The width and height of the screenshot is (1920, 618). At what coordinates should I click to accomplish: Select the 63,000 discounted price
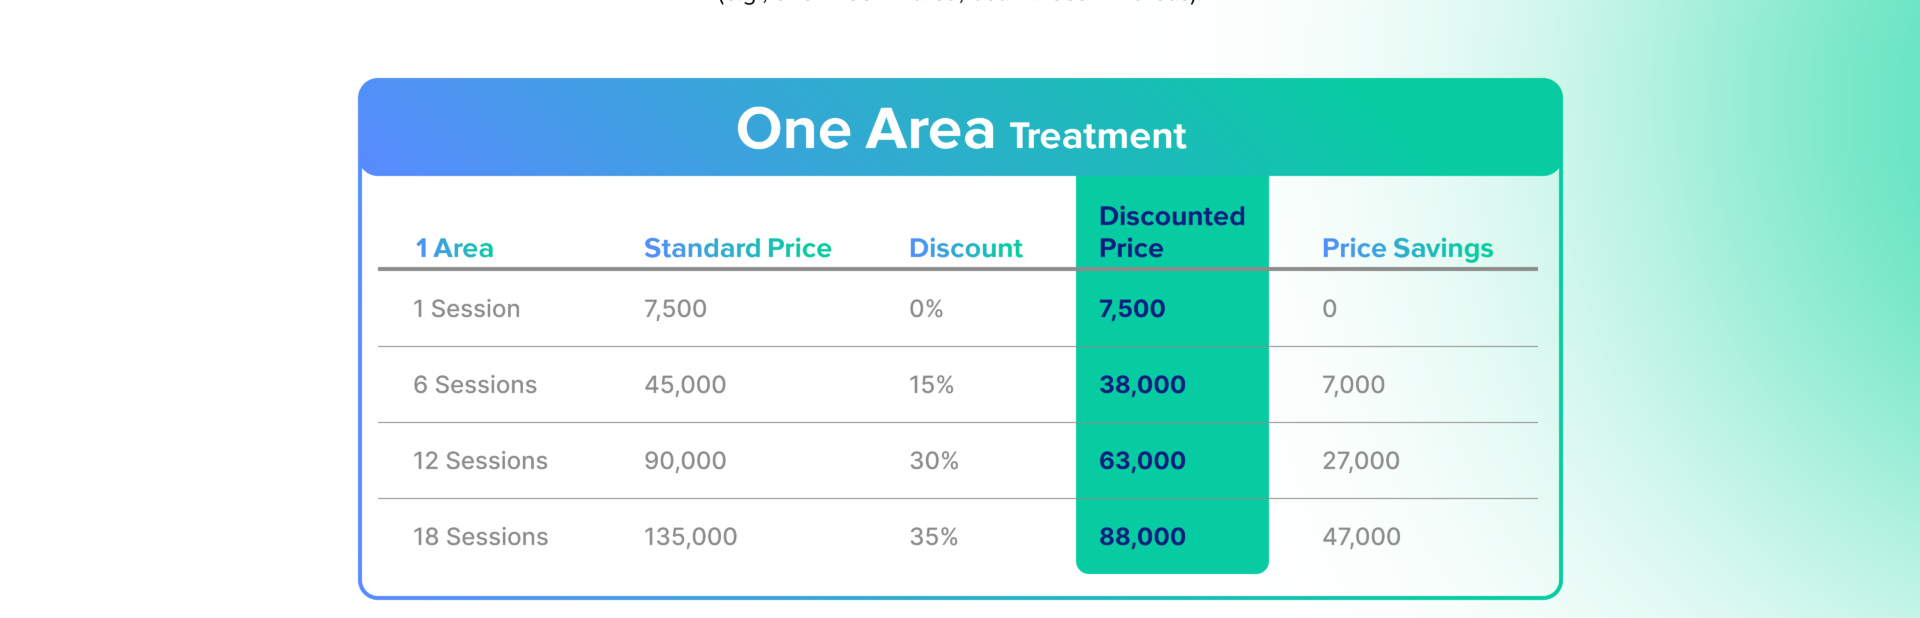1142,461
